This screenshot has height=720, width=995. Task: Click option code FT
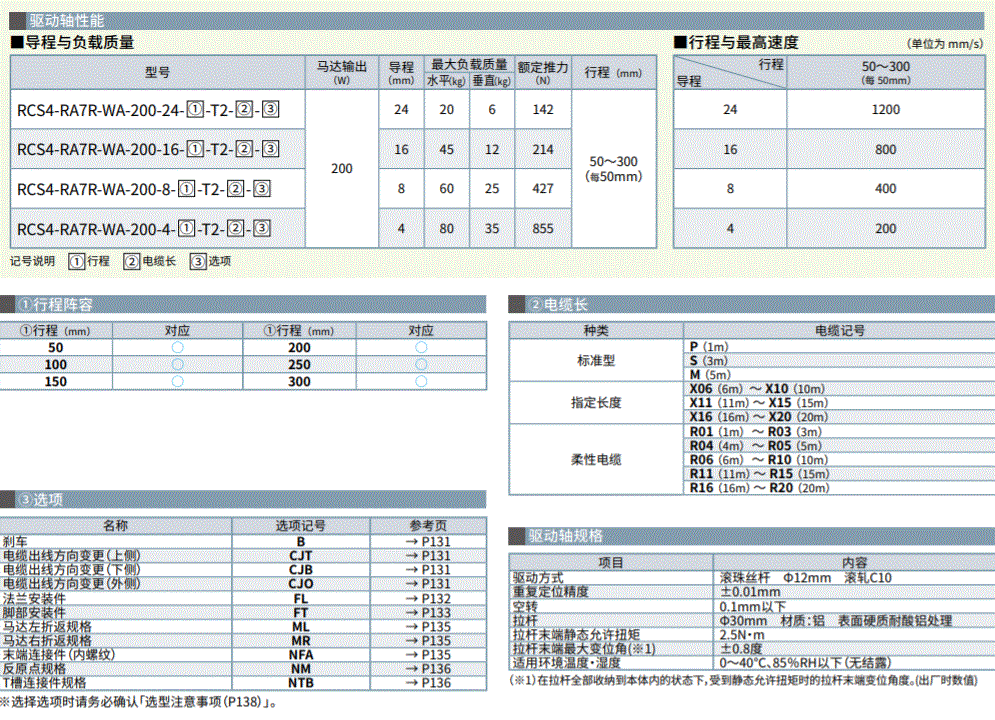(300, 613)
